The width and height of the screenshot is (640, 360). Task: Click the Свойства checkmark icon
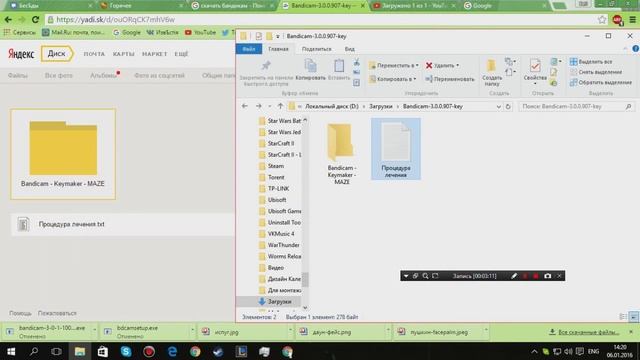point(535,65)
